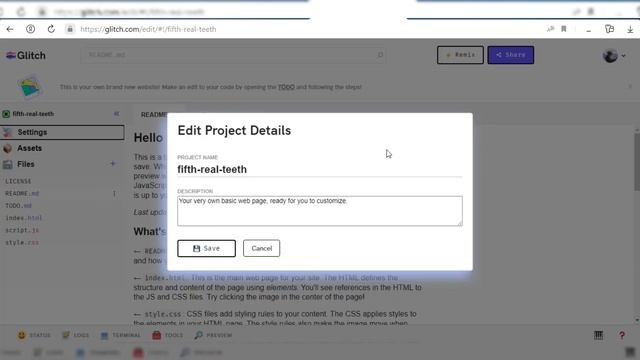The width and height of the screenshot is (640, 360).
Task: Open the TERMINAL panel
Action: pyautogui.click(x=120, y=335)
